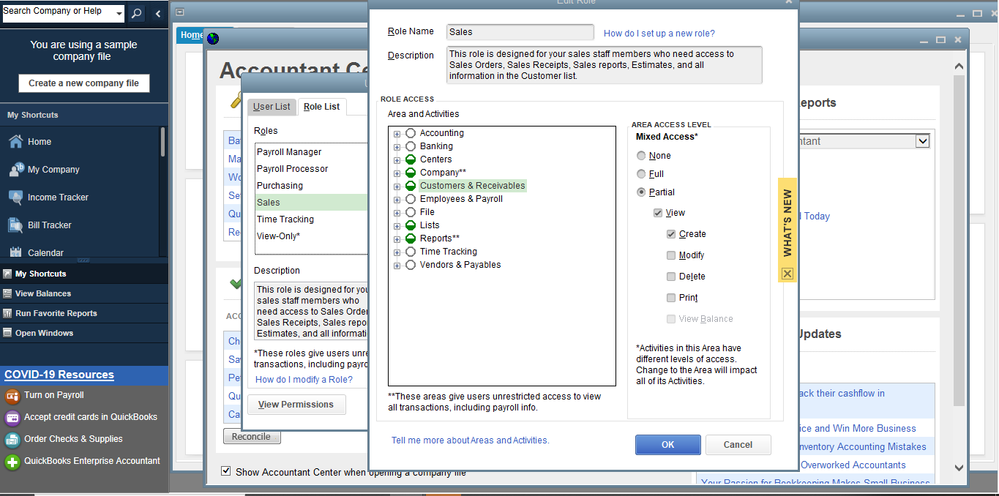Screen dimensions: 999x496
Task: Expand Customers & Receivables tree node
Action: (x=397, y=187)
